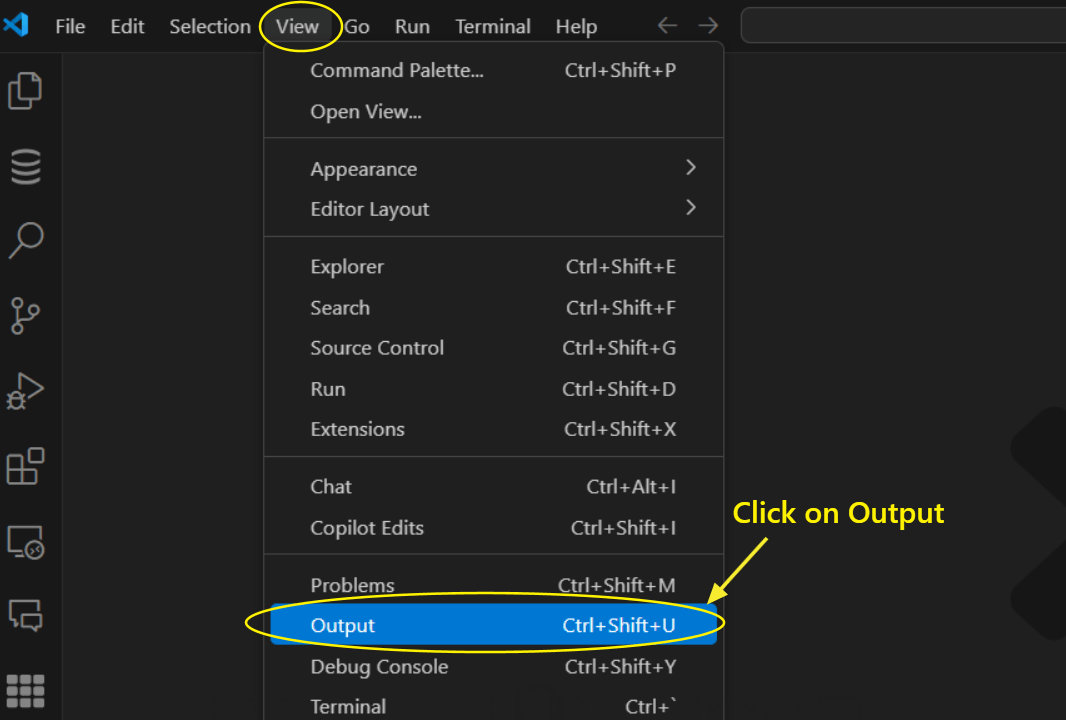Open the Terminal menu in menu bar
The image size is (1066, 720).
coord(493,27)
